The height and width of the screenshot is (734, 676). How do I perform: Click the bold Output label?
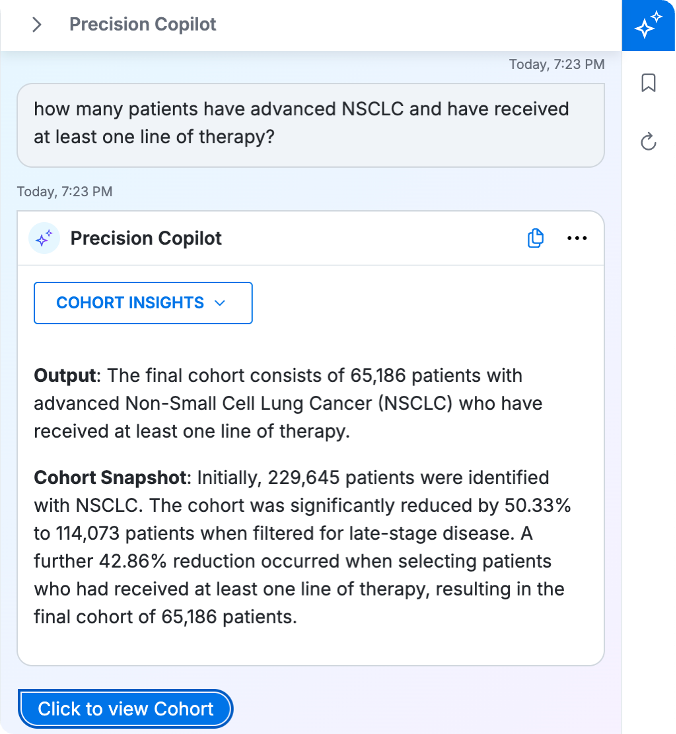[x=66, y=376]
